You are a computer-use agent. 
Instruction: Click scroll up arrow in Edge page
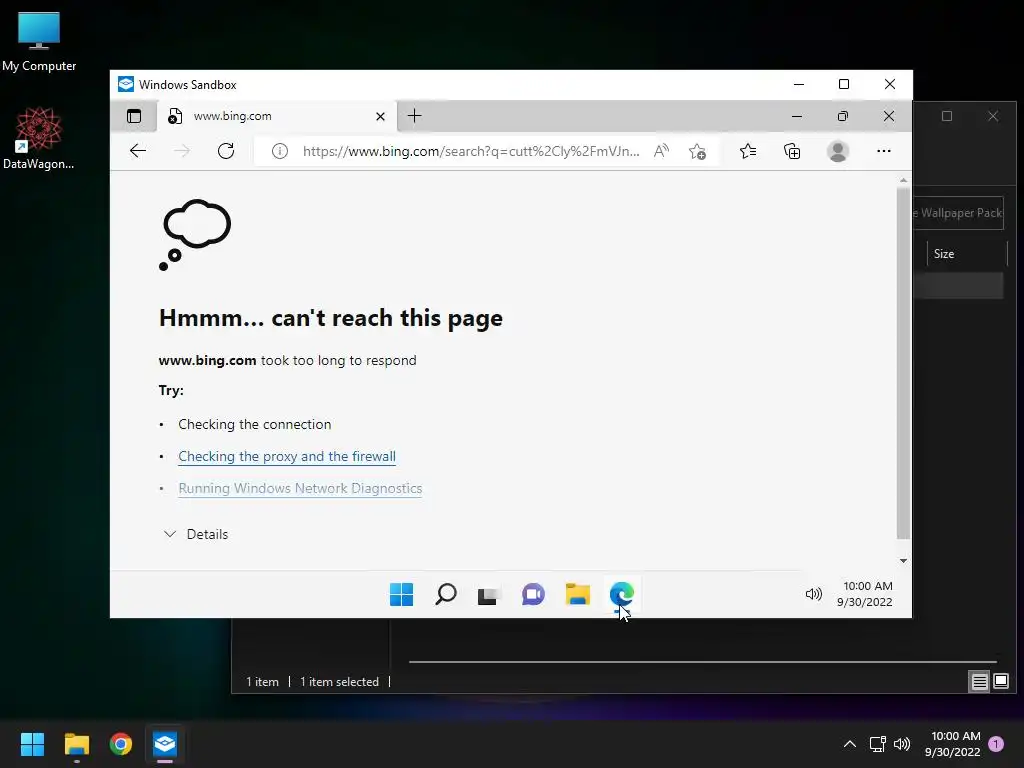(x=903, y=180)
